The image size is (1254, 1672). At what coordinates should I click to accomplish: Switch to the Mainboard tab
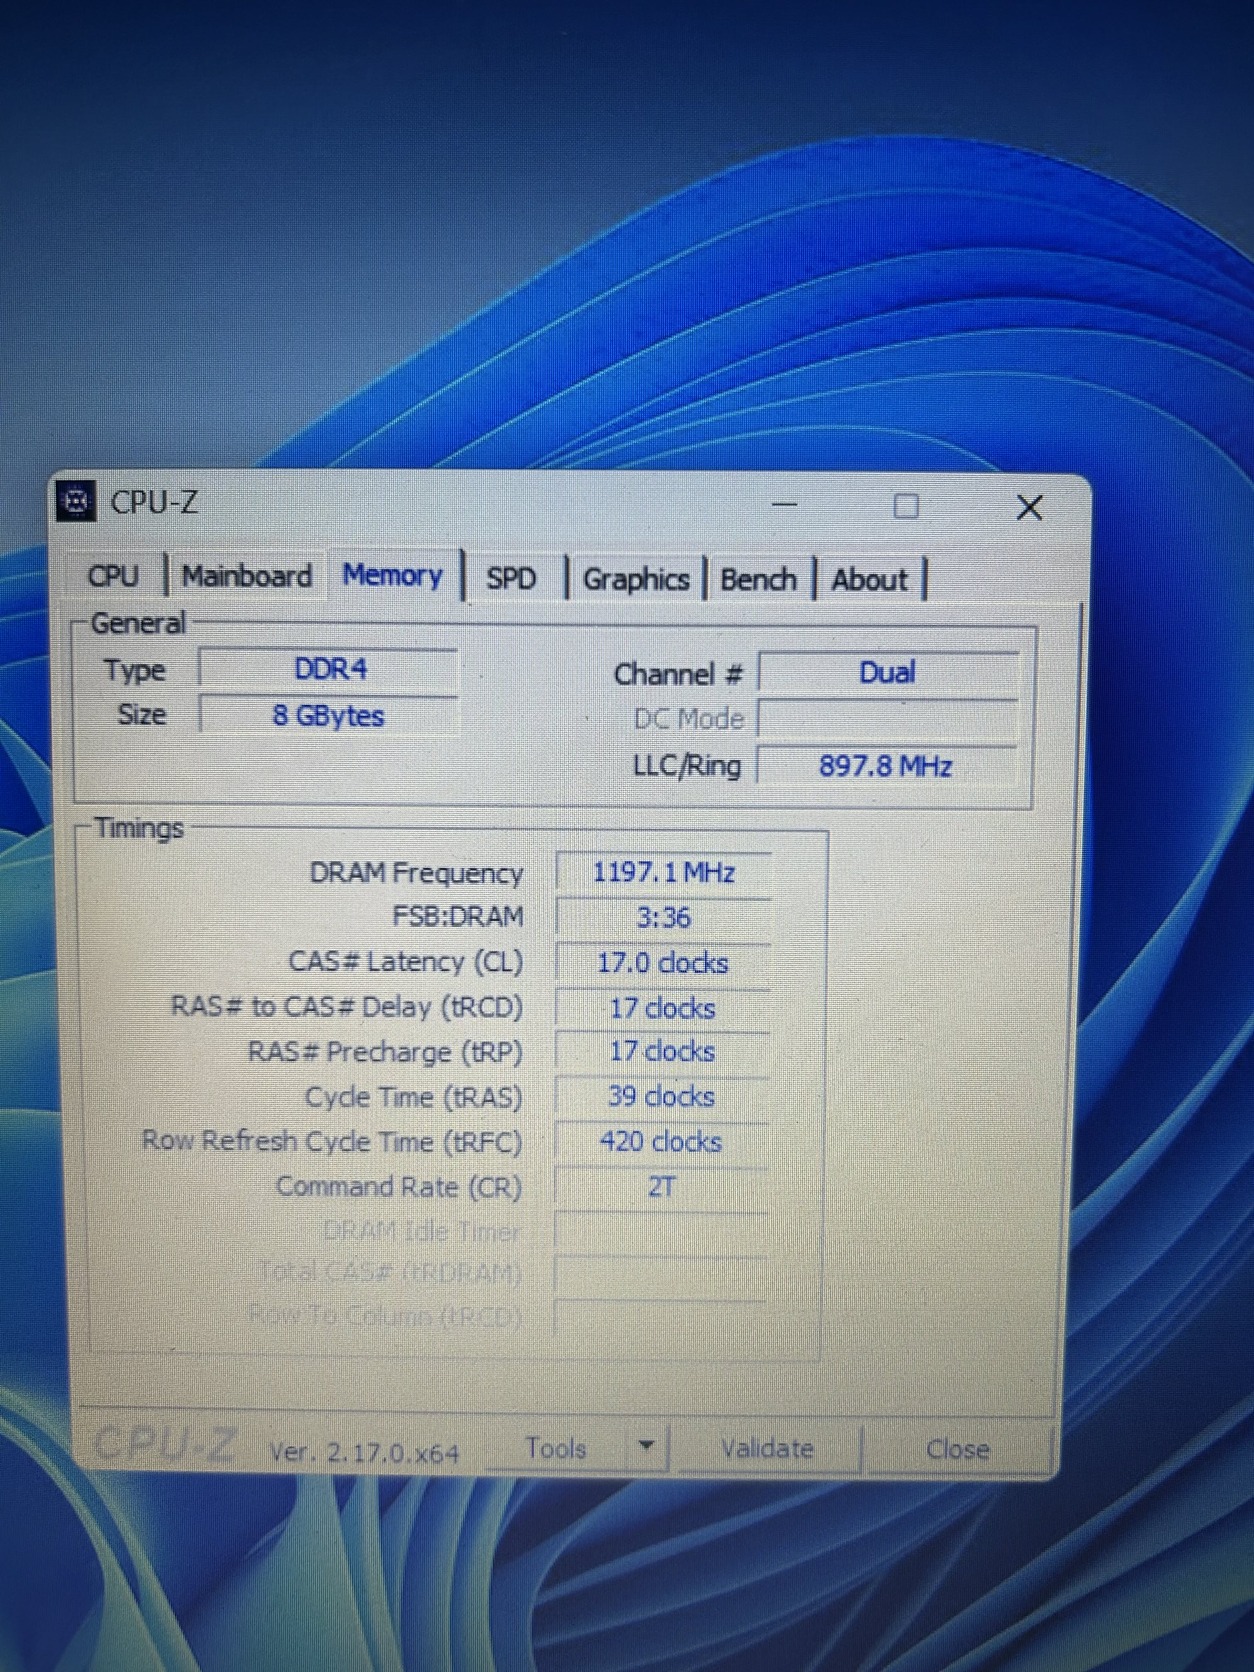246,576
